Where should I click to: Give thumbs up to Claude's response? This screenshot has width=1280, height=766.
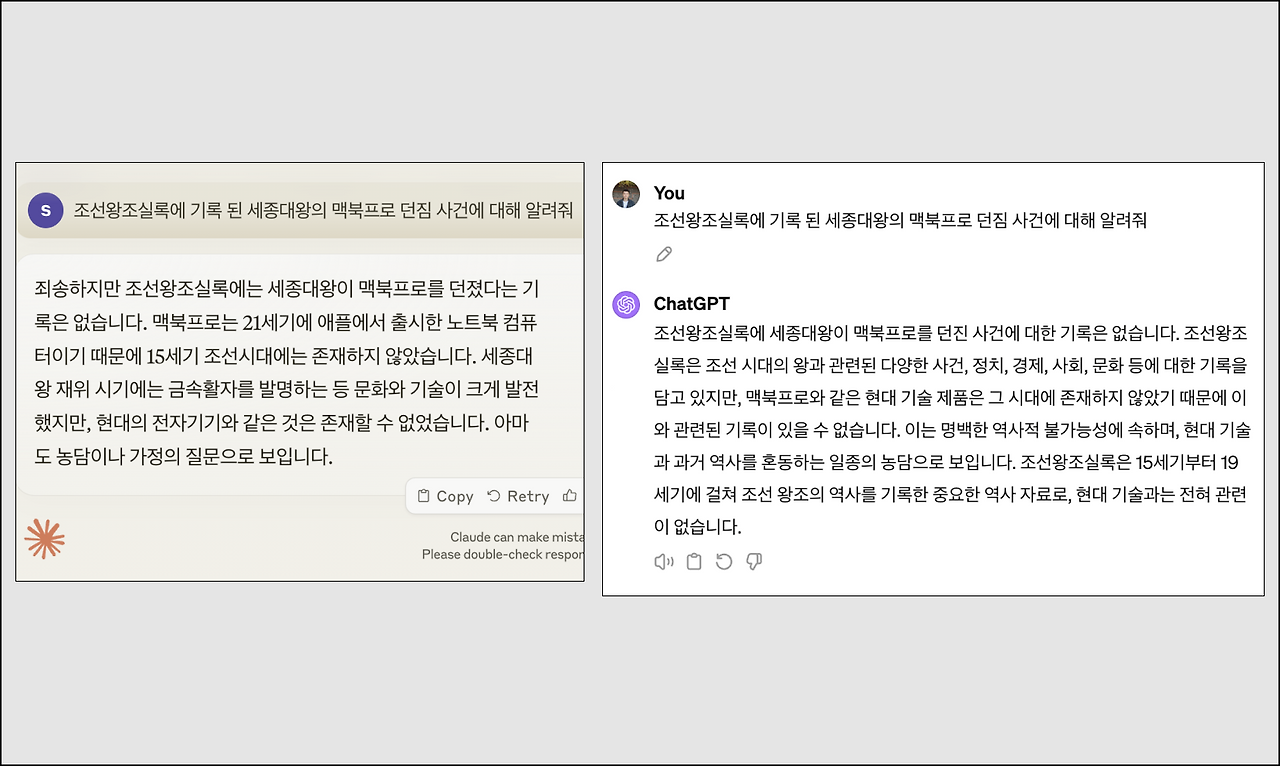(570, 495)
